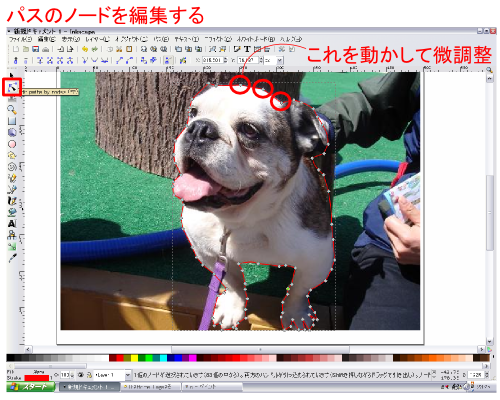Image resolution: width=500 pixels, height=400 pixels.
Task: Click the Windows スタート button
Action: [x=31, y=387]
